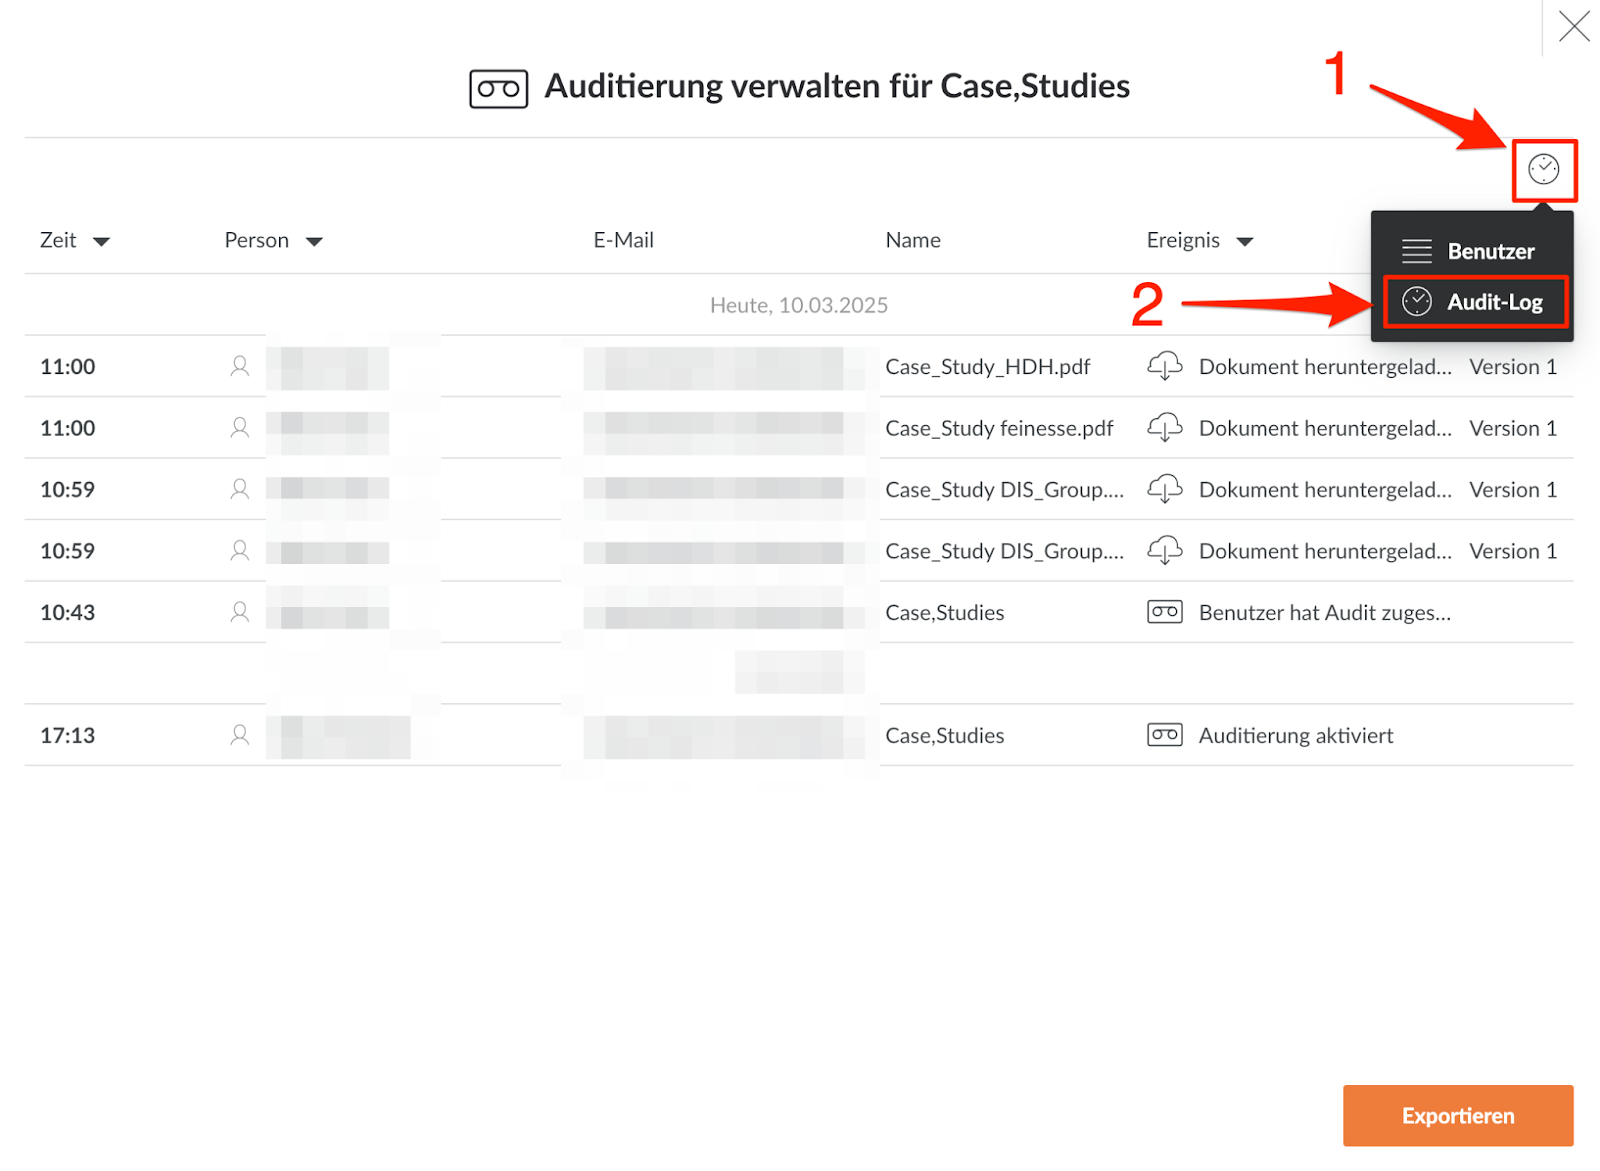The image size is (1600, 1171).
Task: Open the Person column filter dropdown
Action: pyautogui.click(x=314, y=241)
